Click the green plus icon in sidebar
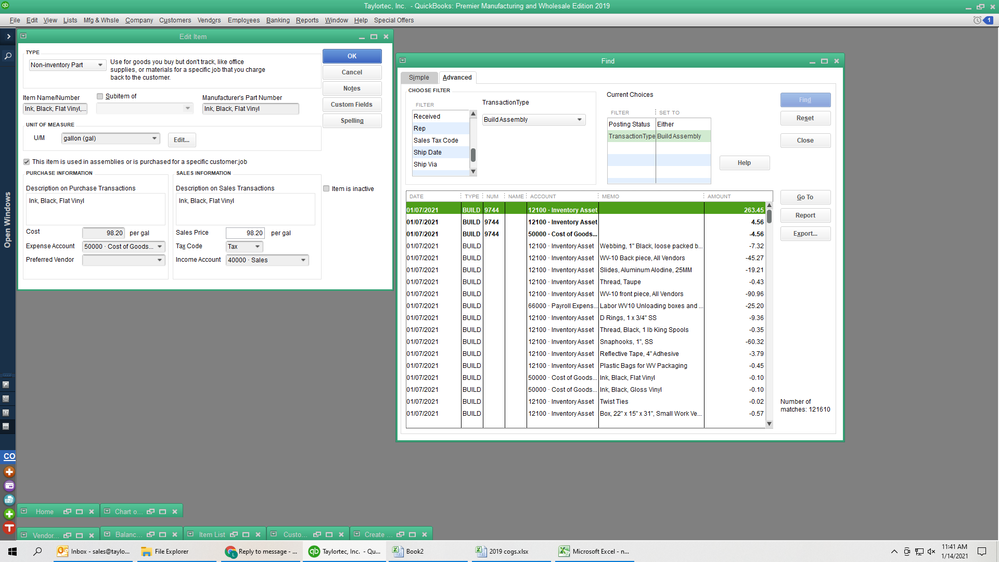 click(x=9, y=513)
